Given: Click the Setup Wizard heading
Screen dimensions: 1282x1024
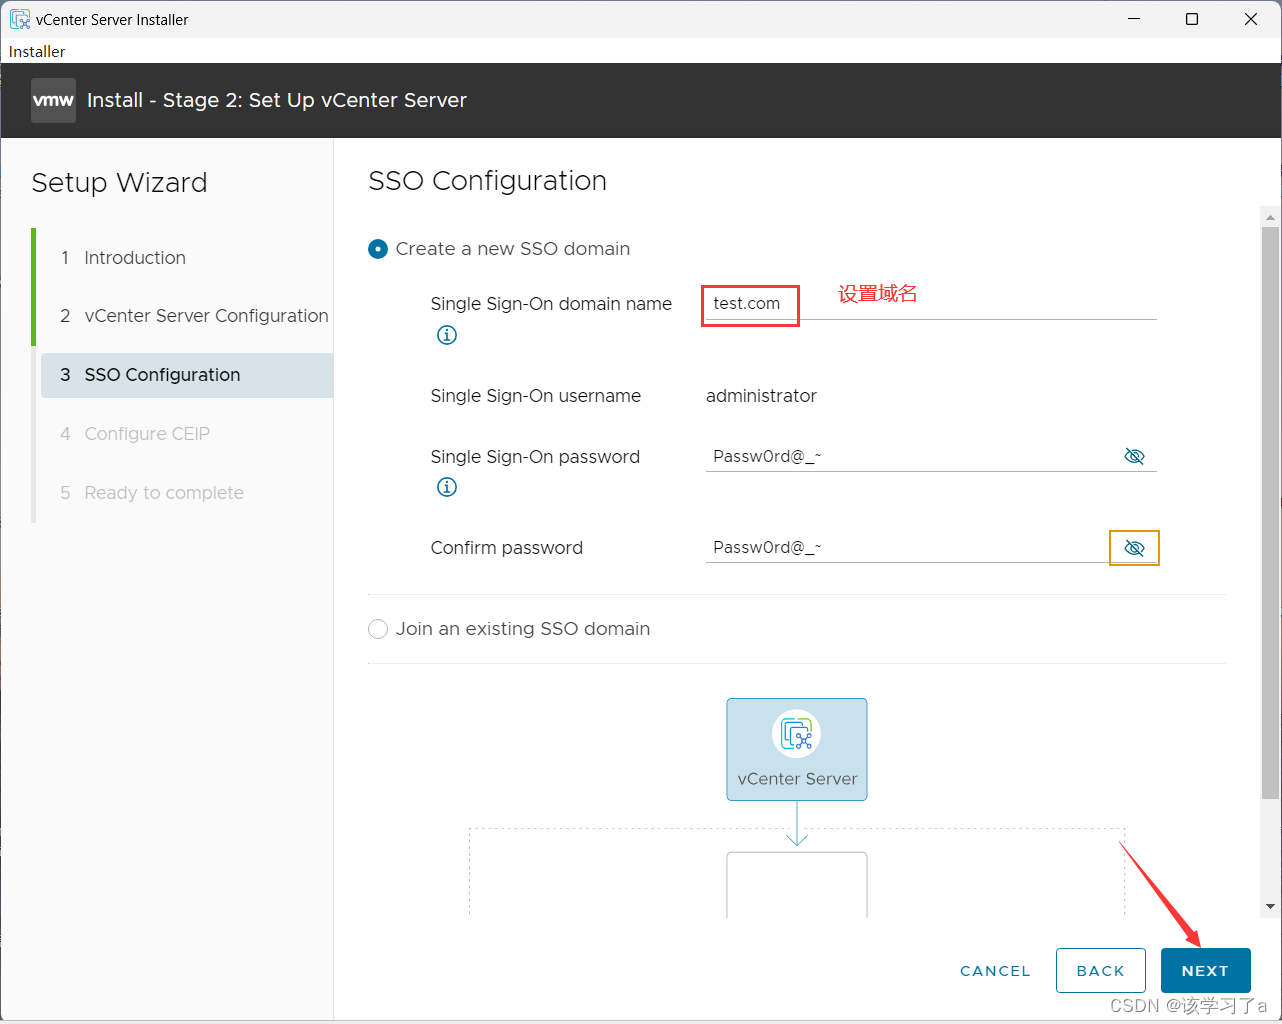Looking at the screenshot, I should pyautogui.click(x=119, y=183).
